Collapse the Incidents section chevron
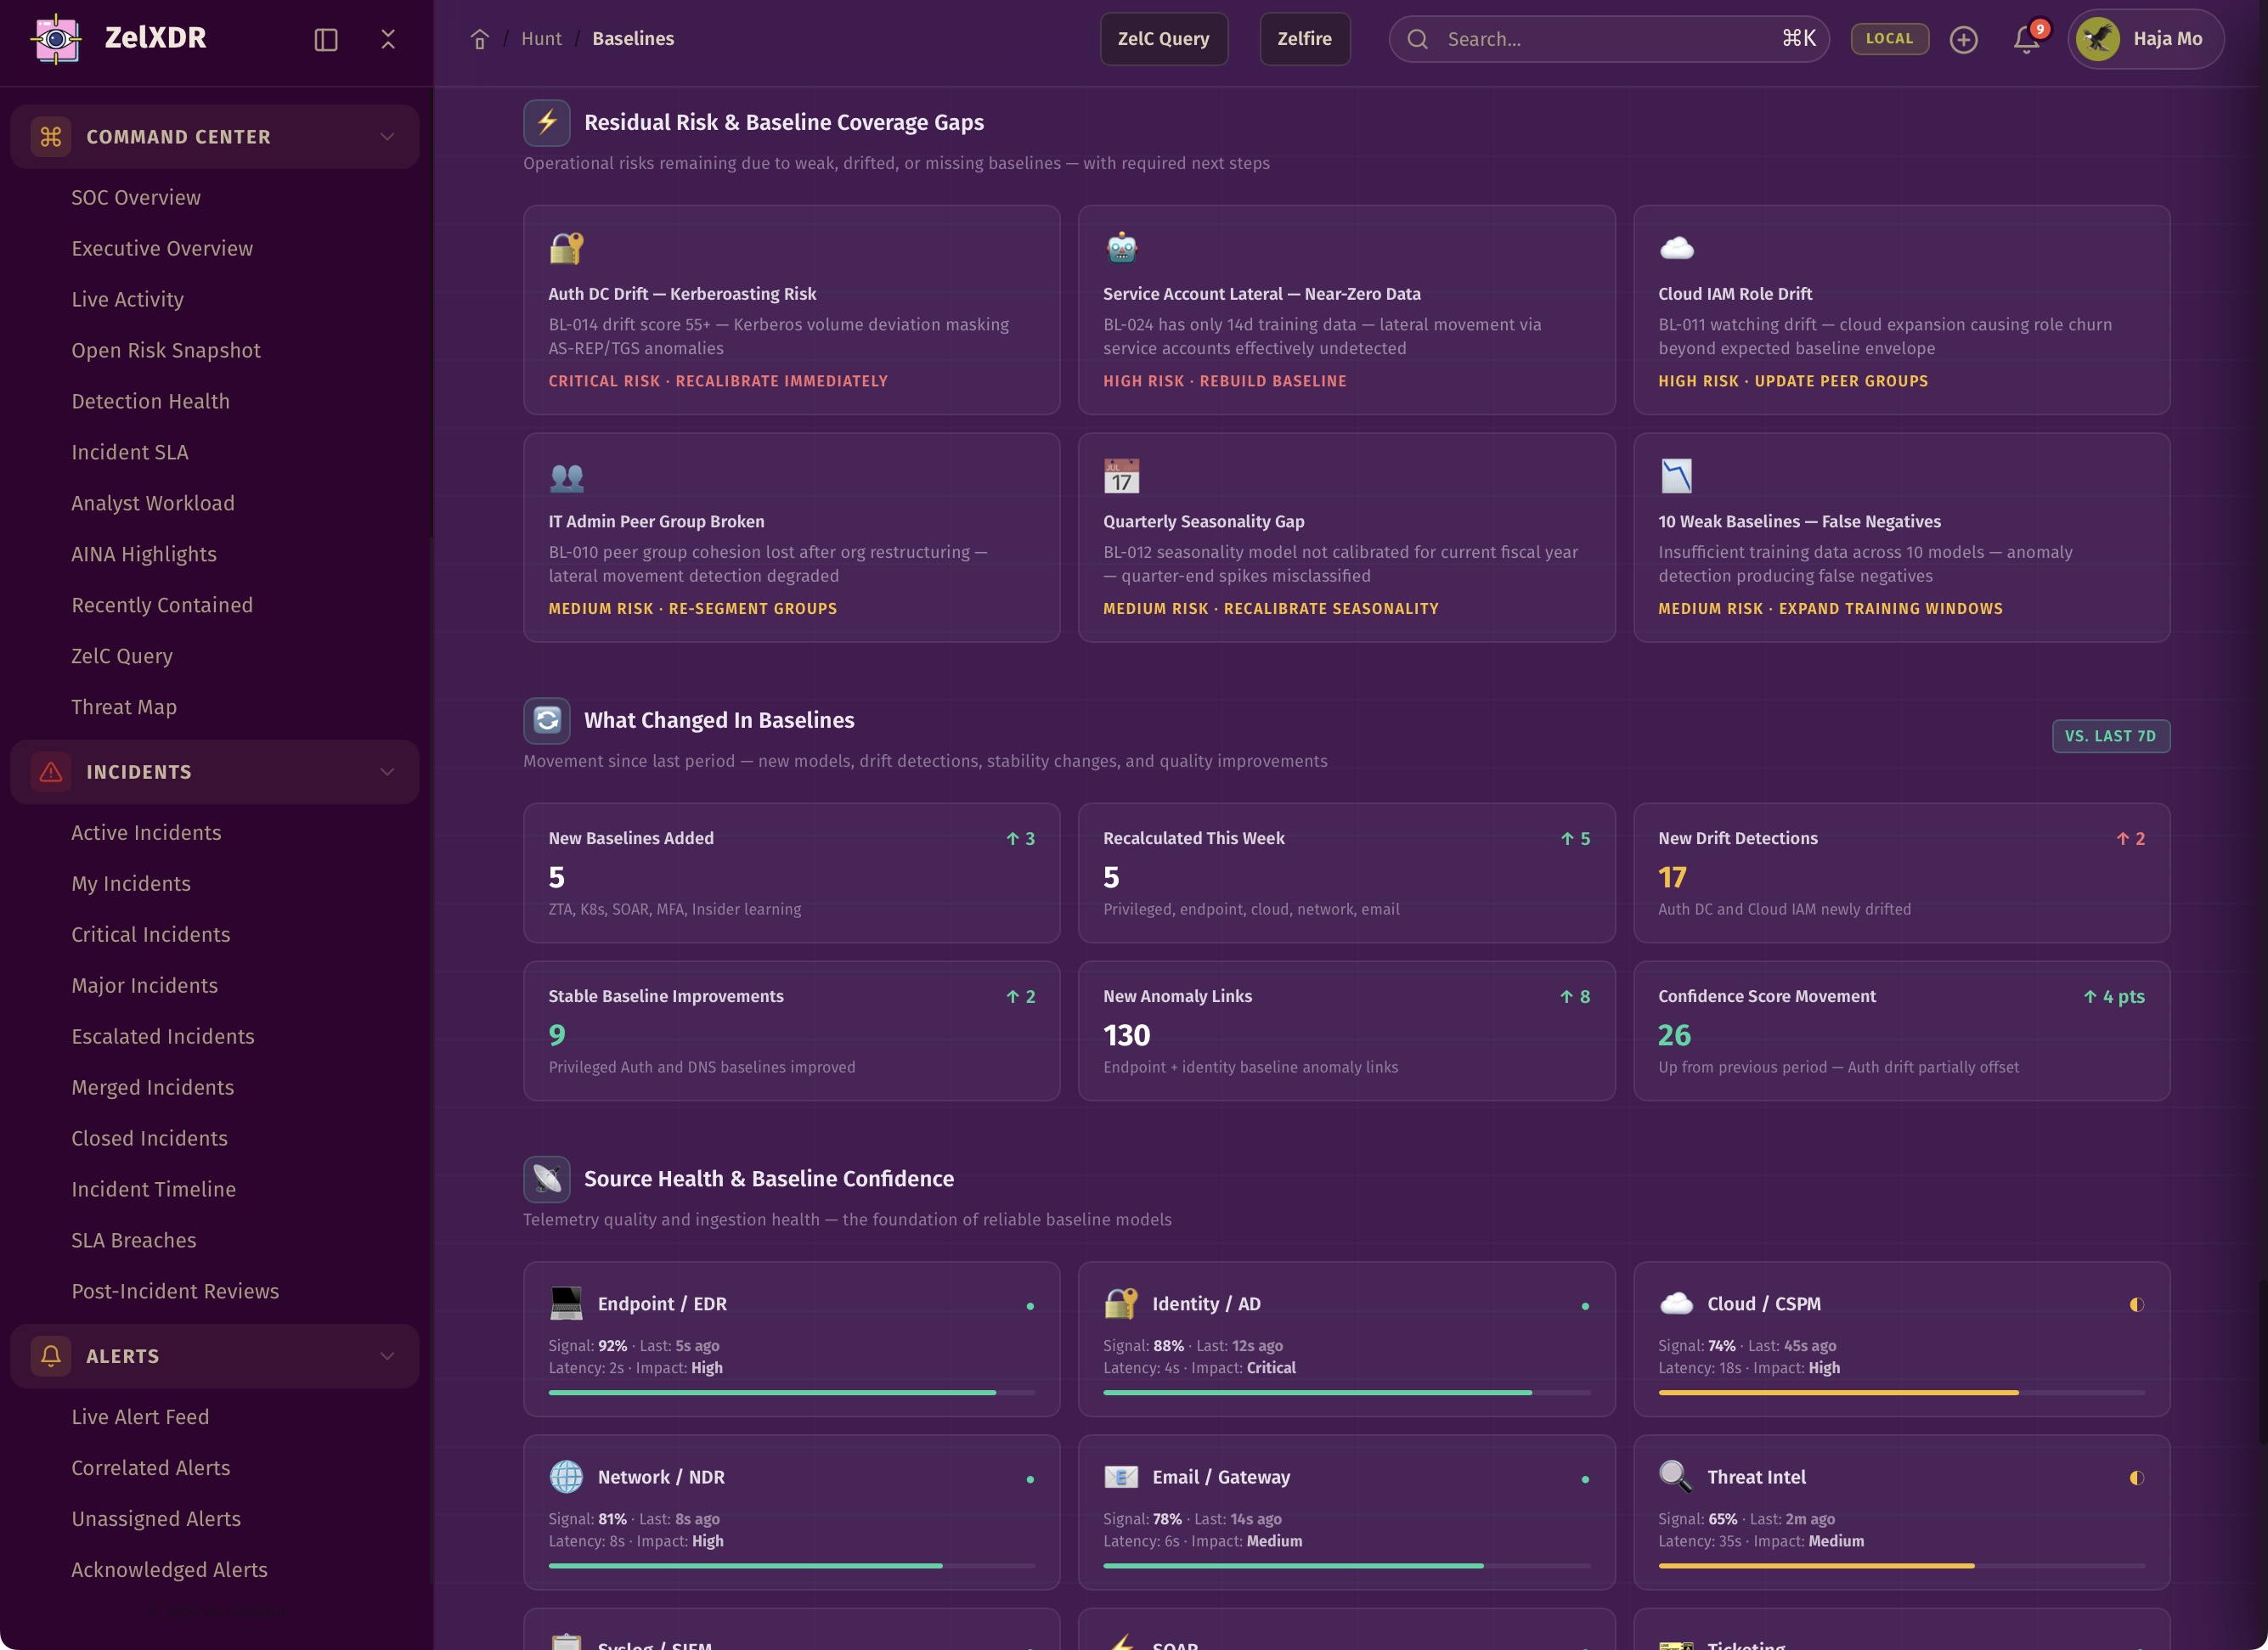 (x=387, y=772)
